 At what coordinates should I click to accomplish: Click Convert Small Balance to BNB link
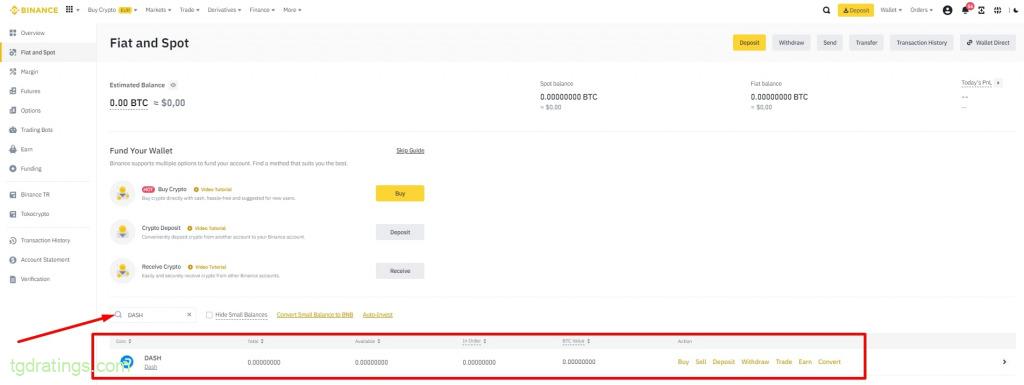point(315,315)
